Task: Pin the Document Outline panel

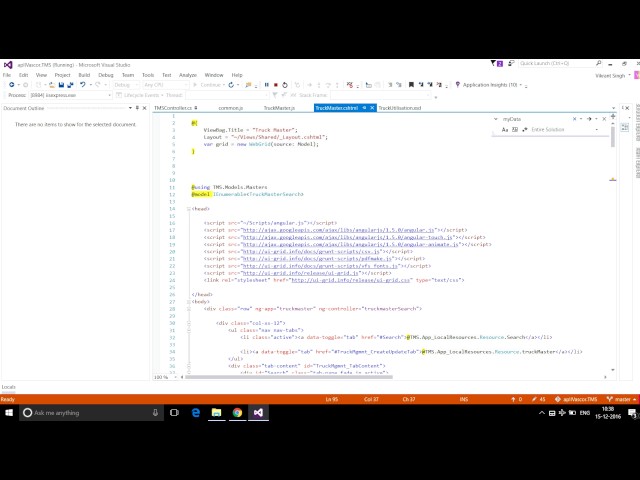Action: click(x=137, y=108)
